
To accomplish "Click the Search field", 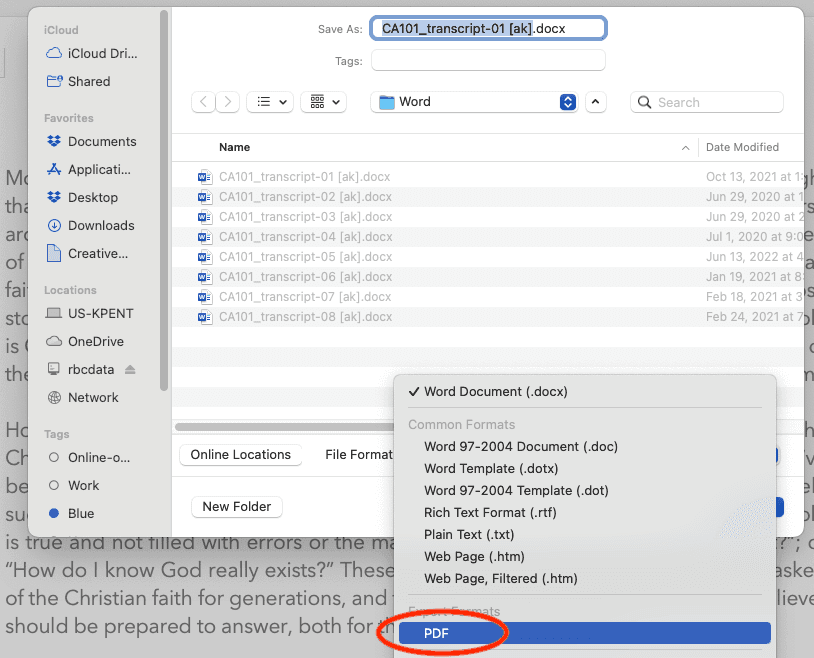I will coord(707,102).
